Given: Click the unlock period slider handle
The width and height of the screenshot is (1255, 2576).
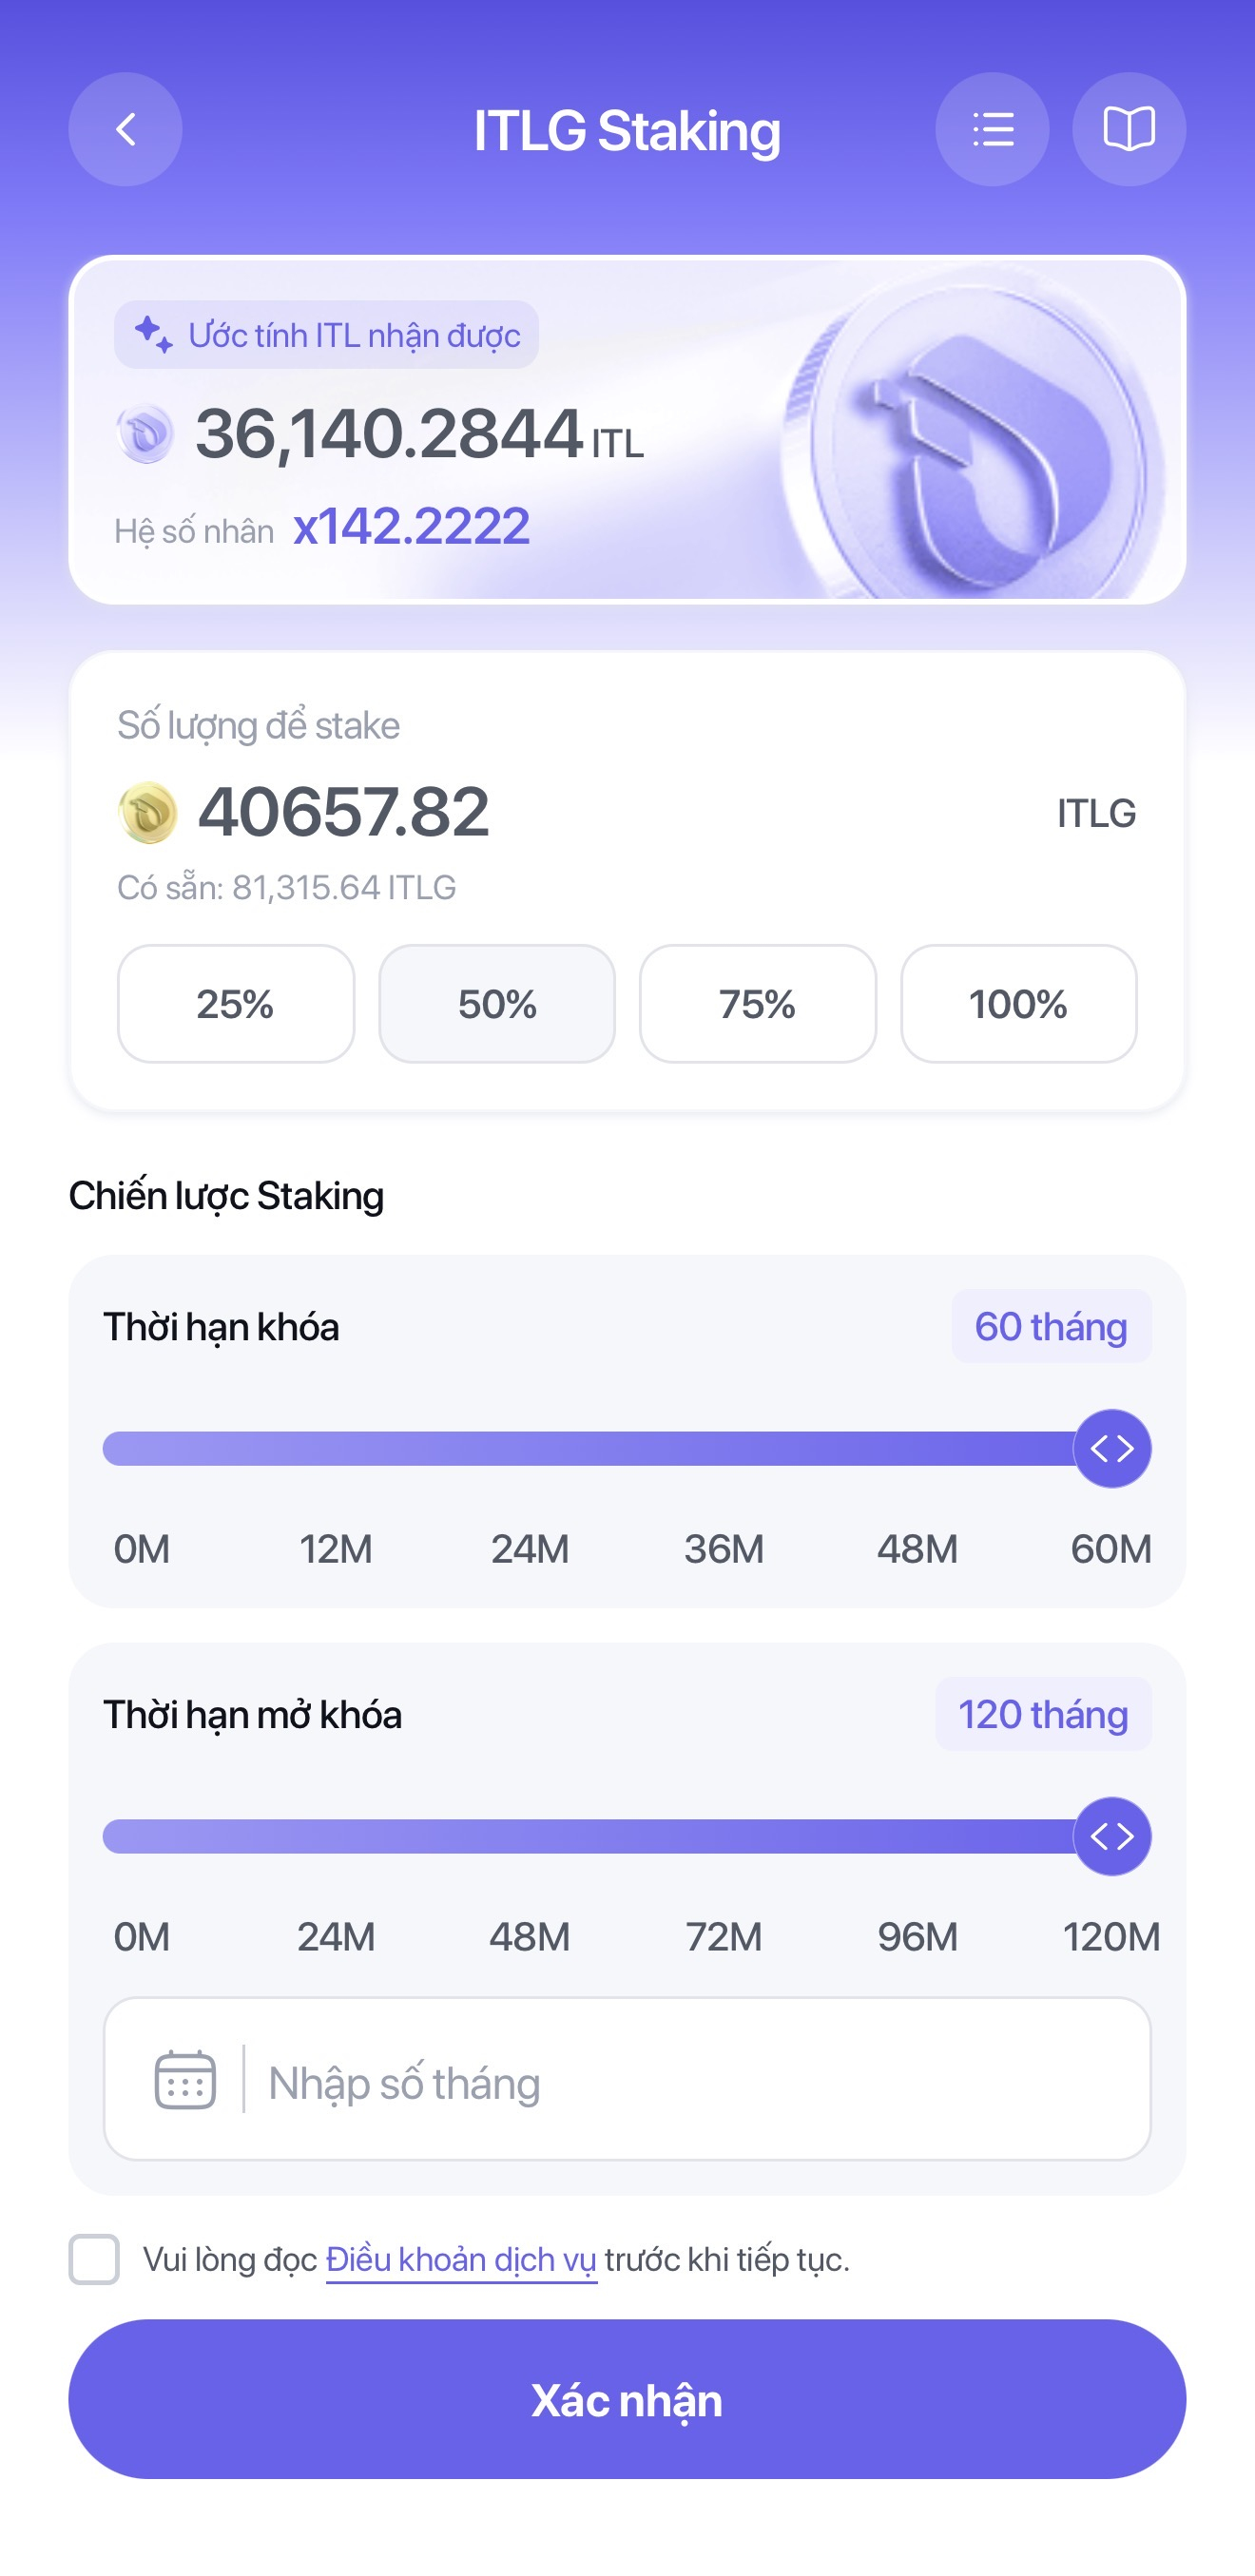Looking at the screenshot, I should click(1112, 1836).
